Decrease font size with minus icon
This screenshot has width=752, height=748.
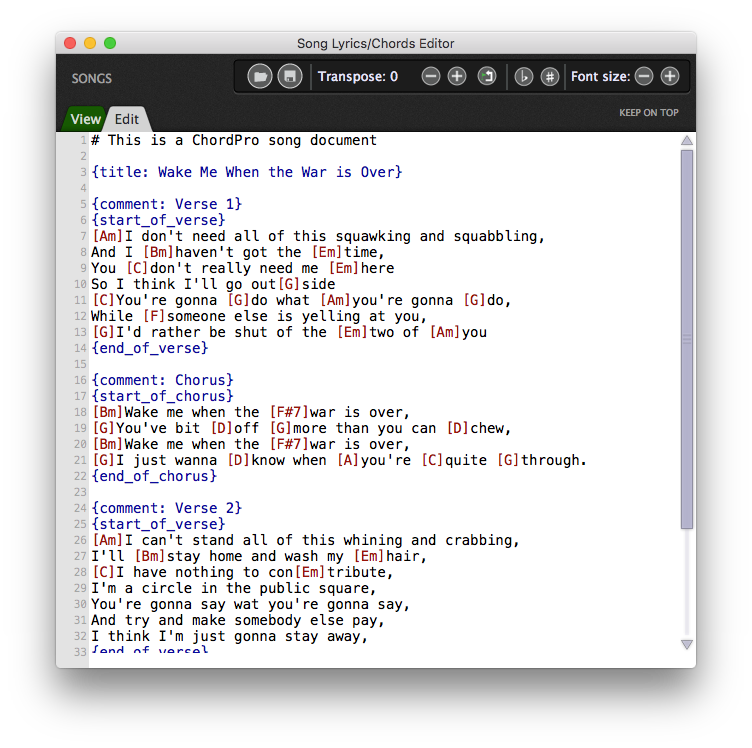644,76
